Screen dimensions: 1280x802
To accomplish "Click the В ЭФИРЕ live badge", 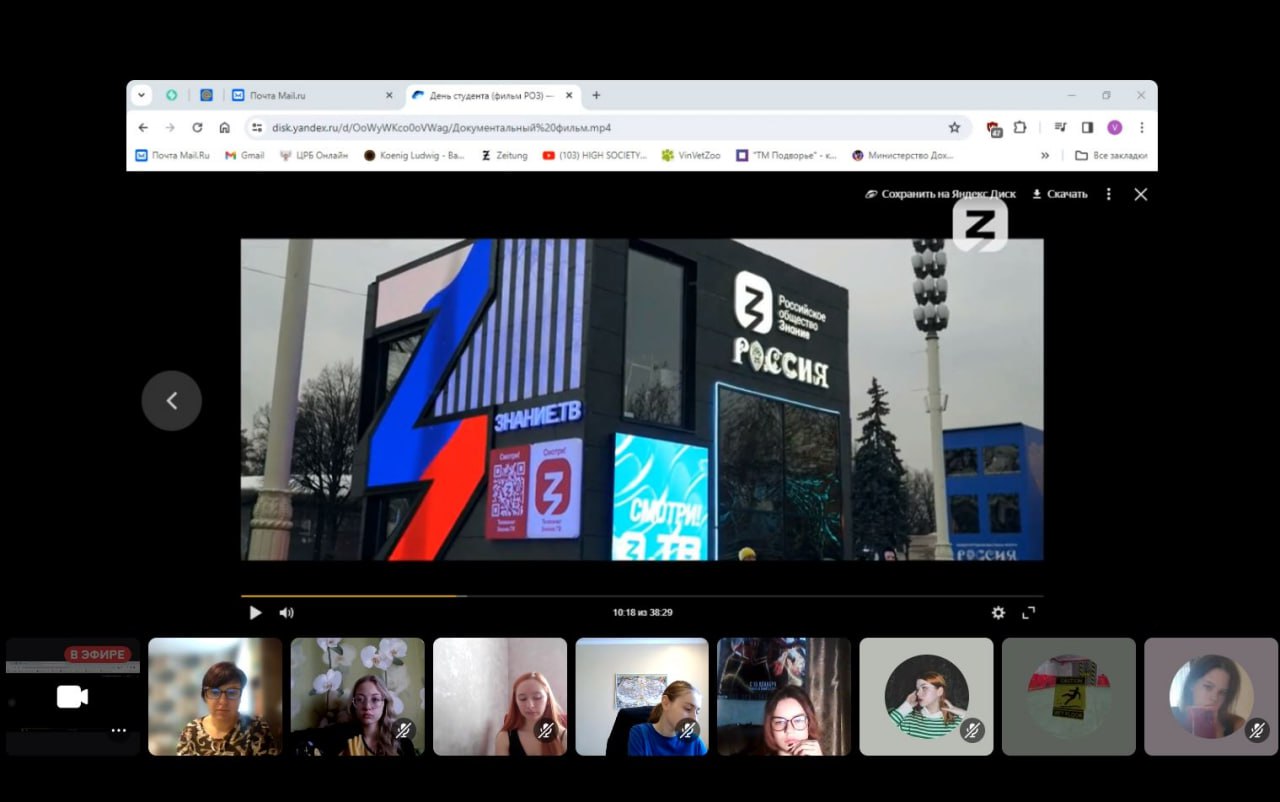I will [x=98, y=655].
